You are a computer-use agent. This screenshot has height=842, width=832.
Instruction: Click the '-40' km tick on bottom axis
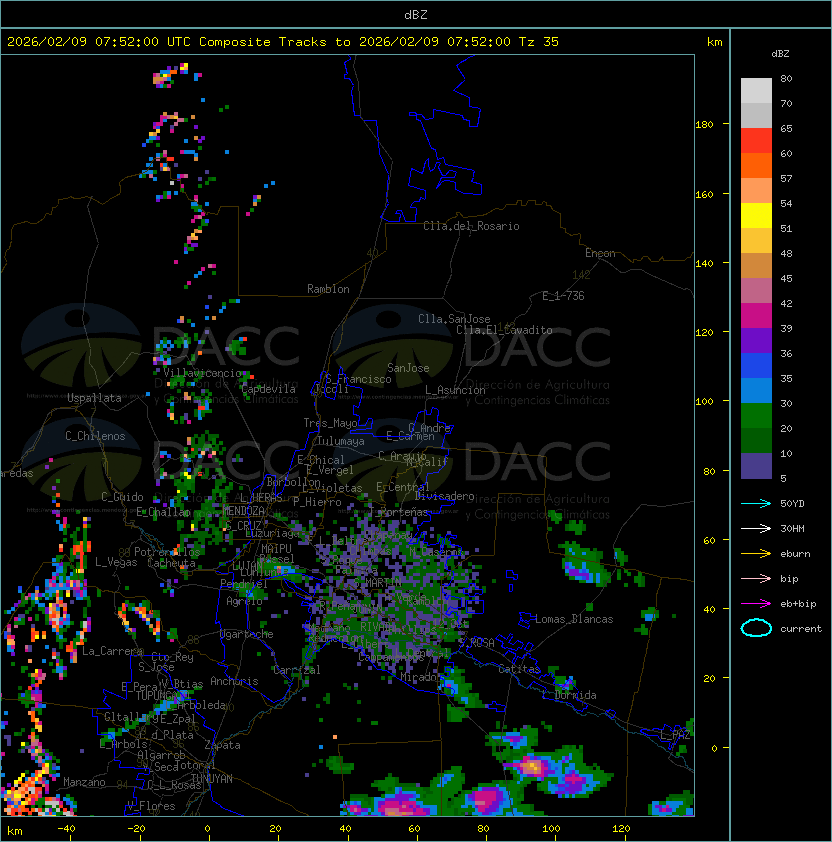pyautogui.click(x=66, y=829)
